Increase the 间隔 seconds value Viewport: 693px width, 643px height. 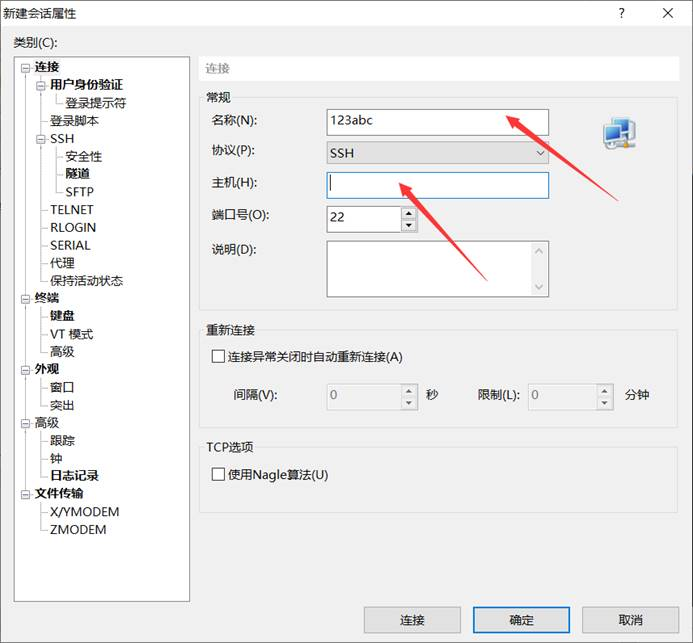(409, 391)
